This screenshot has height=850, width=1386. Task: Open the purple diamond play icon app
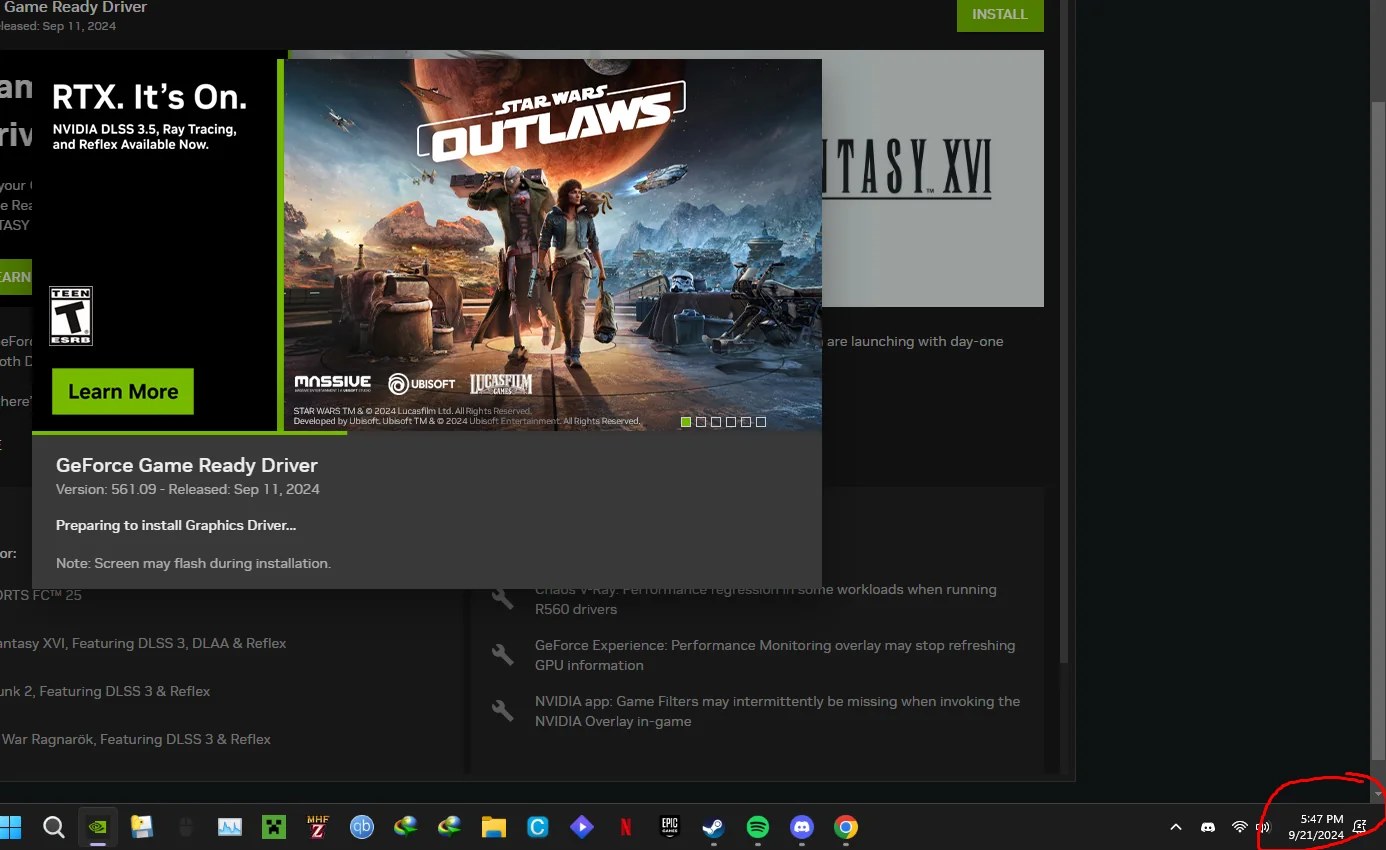click(x=582, y=827)
